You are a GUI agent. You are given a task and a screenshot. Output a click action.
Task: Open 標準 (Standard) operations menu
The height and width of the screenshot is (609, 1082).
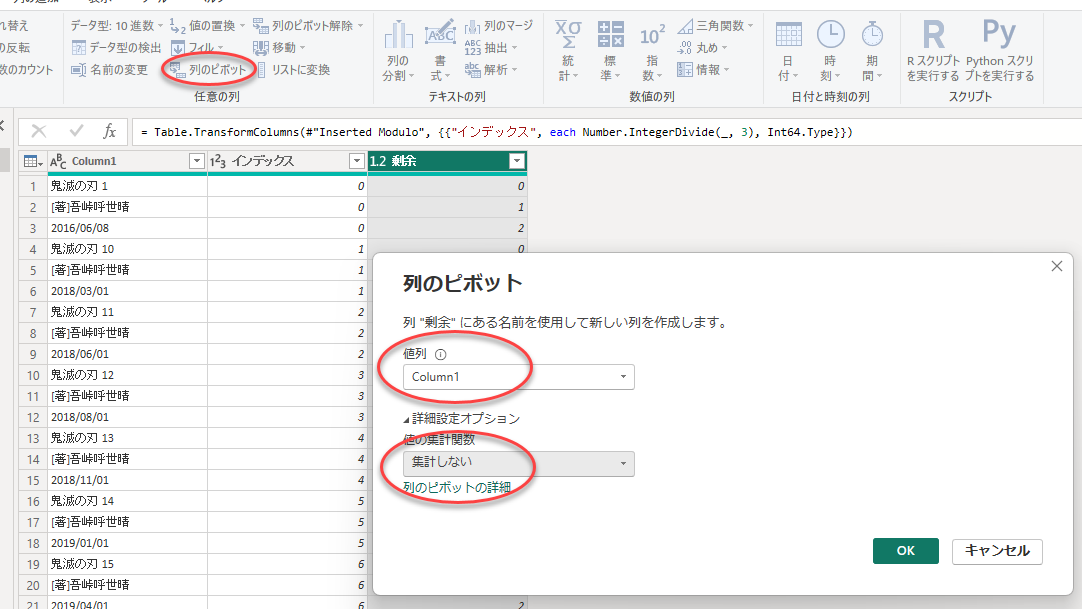pos(610,50)
